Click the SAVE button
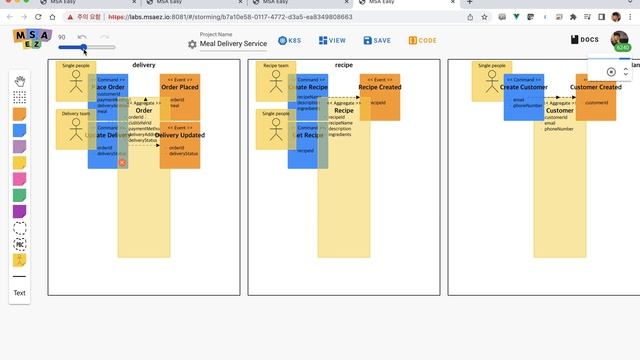Image resolution: width=640 pixels, height=360 pixels. (x=377, y=40)
